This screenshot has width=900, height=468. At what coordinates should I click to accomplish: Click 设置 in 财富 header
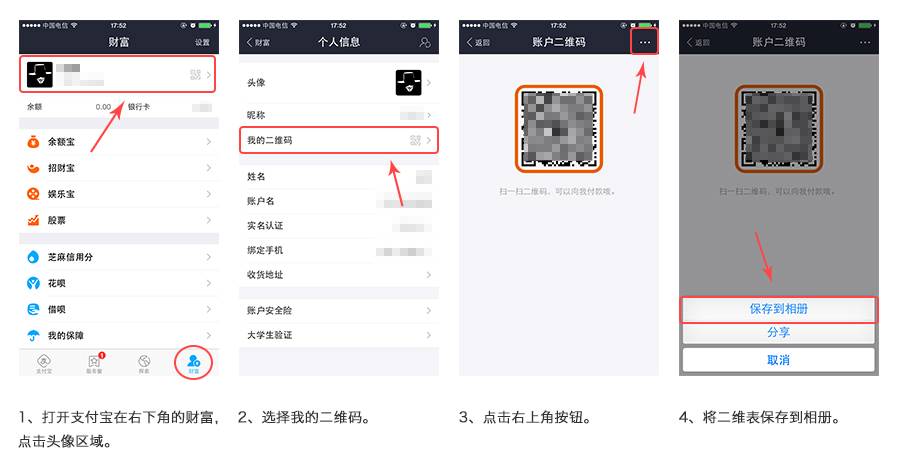[x=202, y=42]
